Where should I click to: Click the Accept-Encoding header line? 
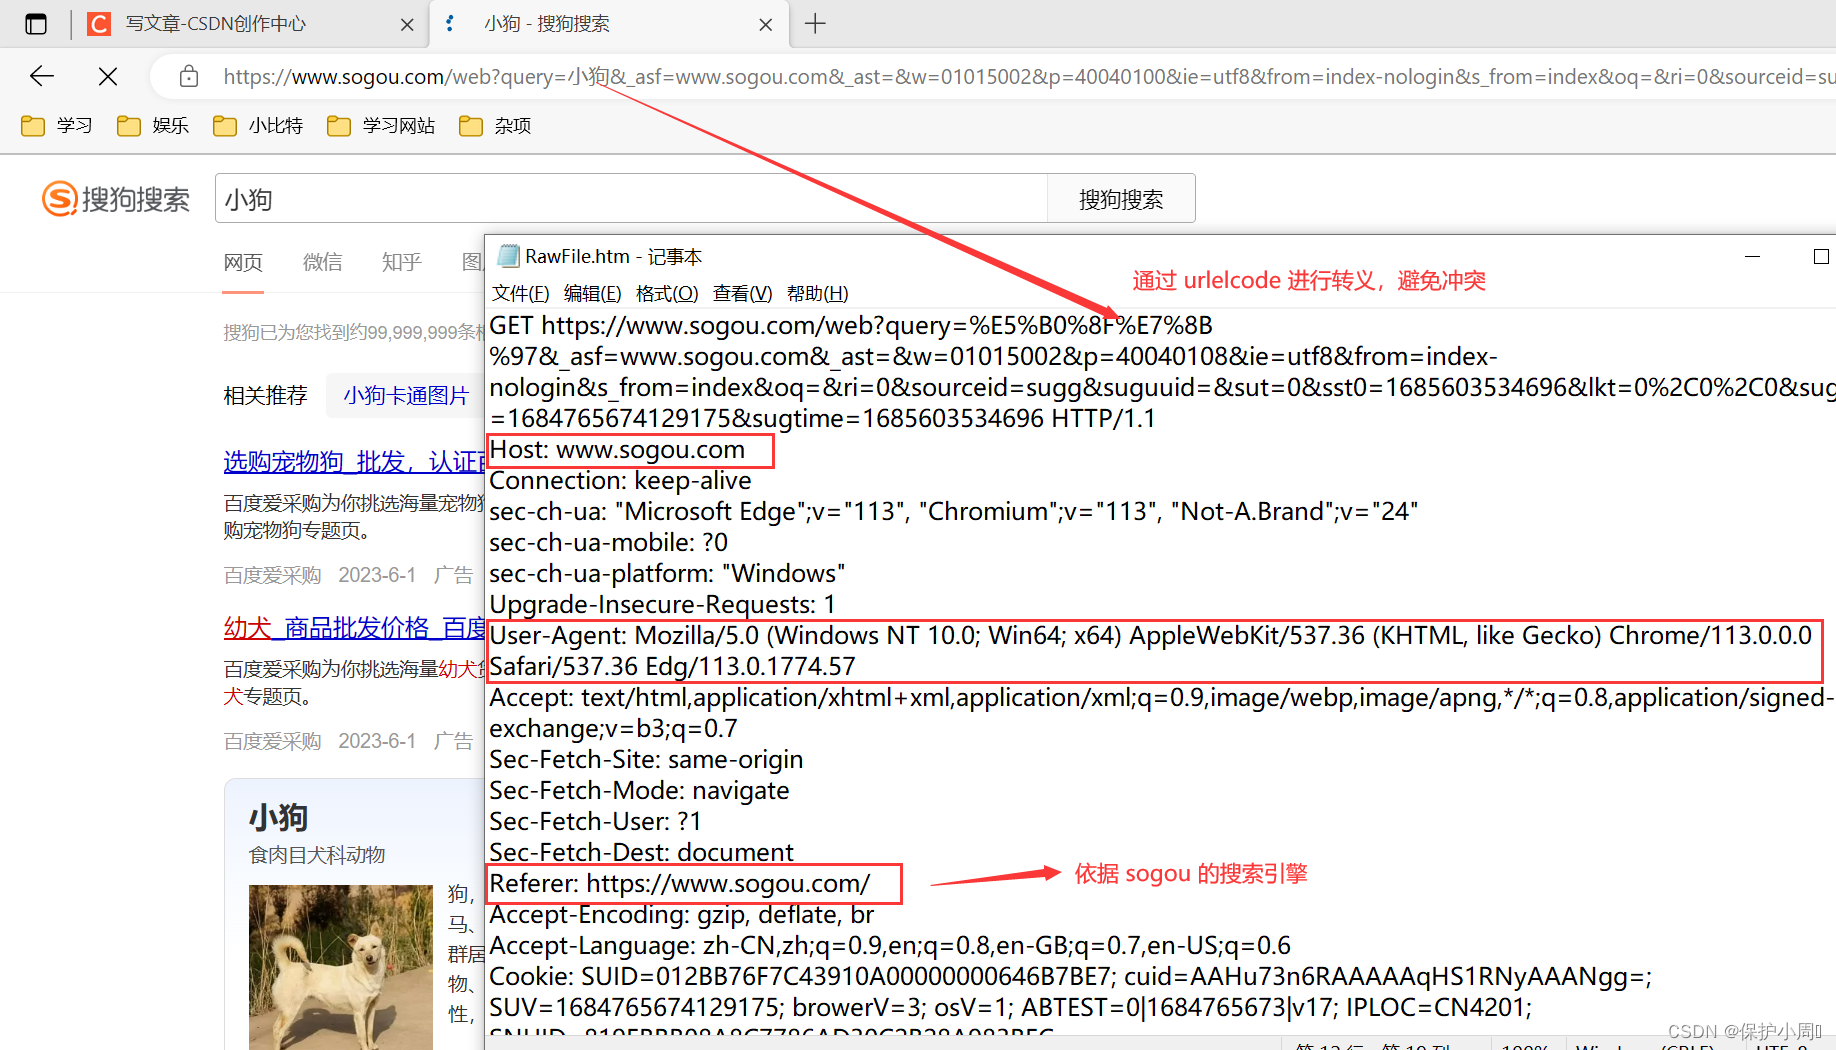click(x=681, y=915)
